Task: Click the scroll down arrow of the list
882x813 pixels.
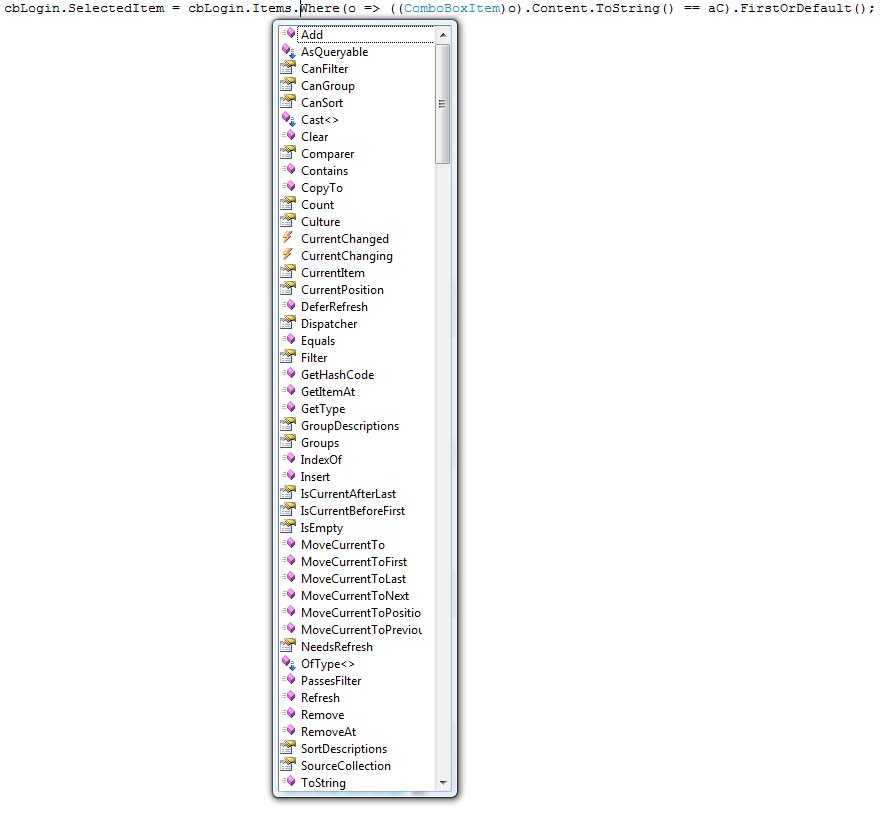Action: [443, 783]
